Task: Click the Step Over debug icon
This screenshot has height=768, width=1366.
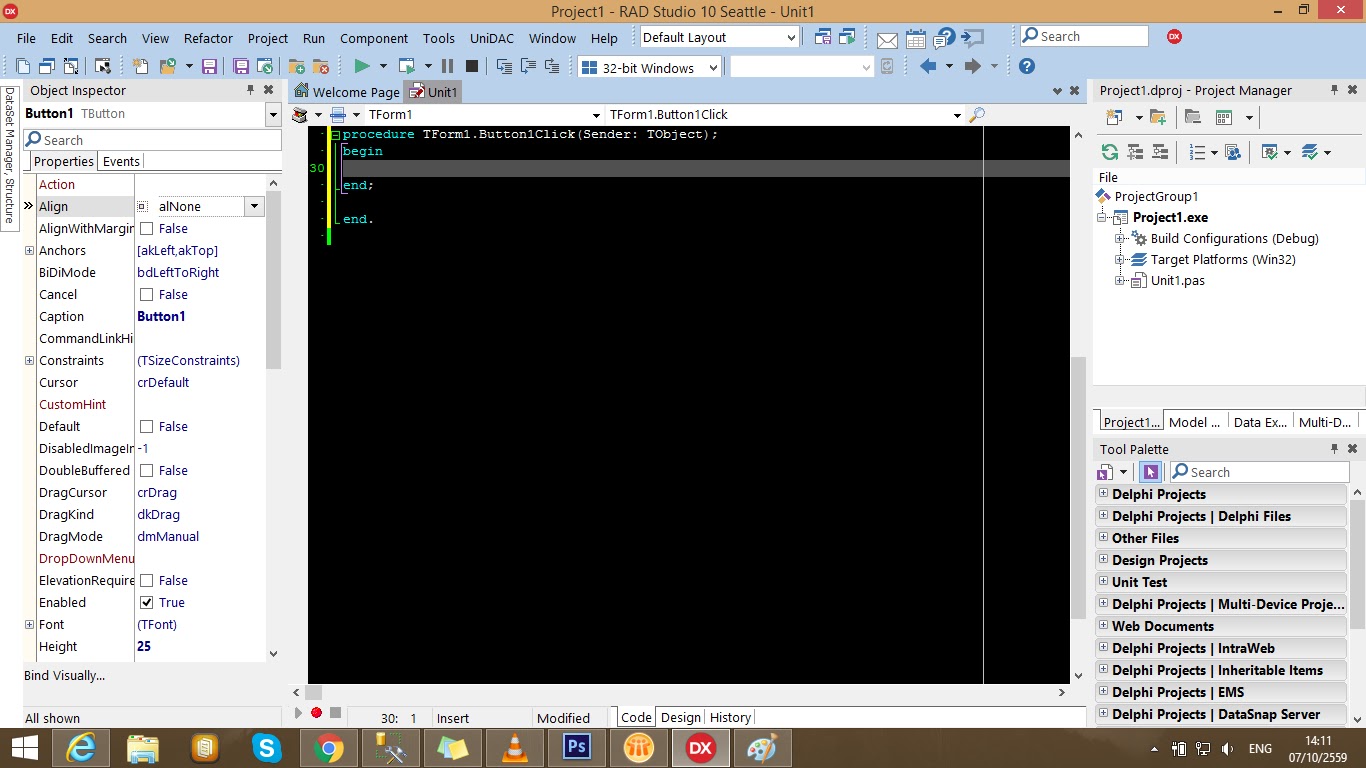Action: pyautogui.click(x=528, y=67)
